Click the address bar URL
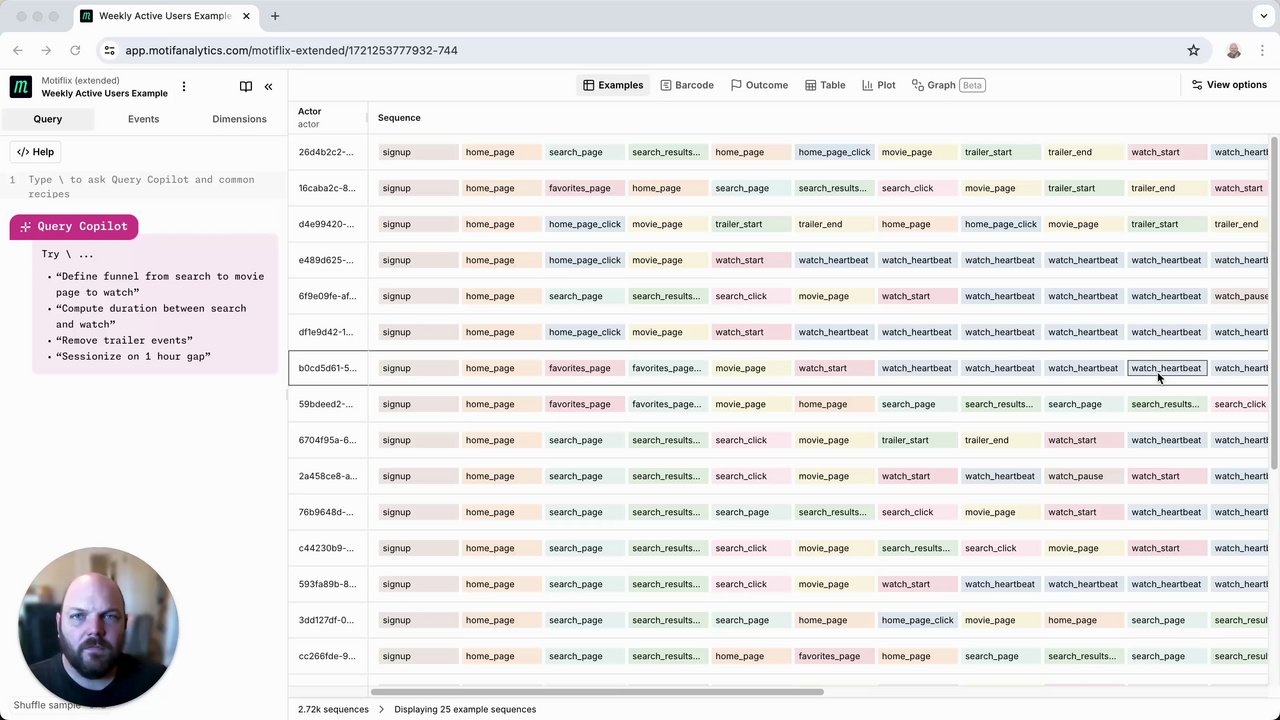This screenshot has width=1280, height=720. (x=291, y=50)
